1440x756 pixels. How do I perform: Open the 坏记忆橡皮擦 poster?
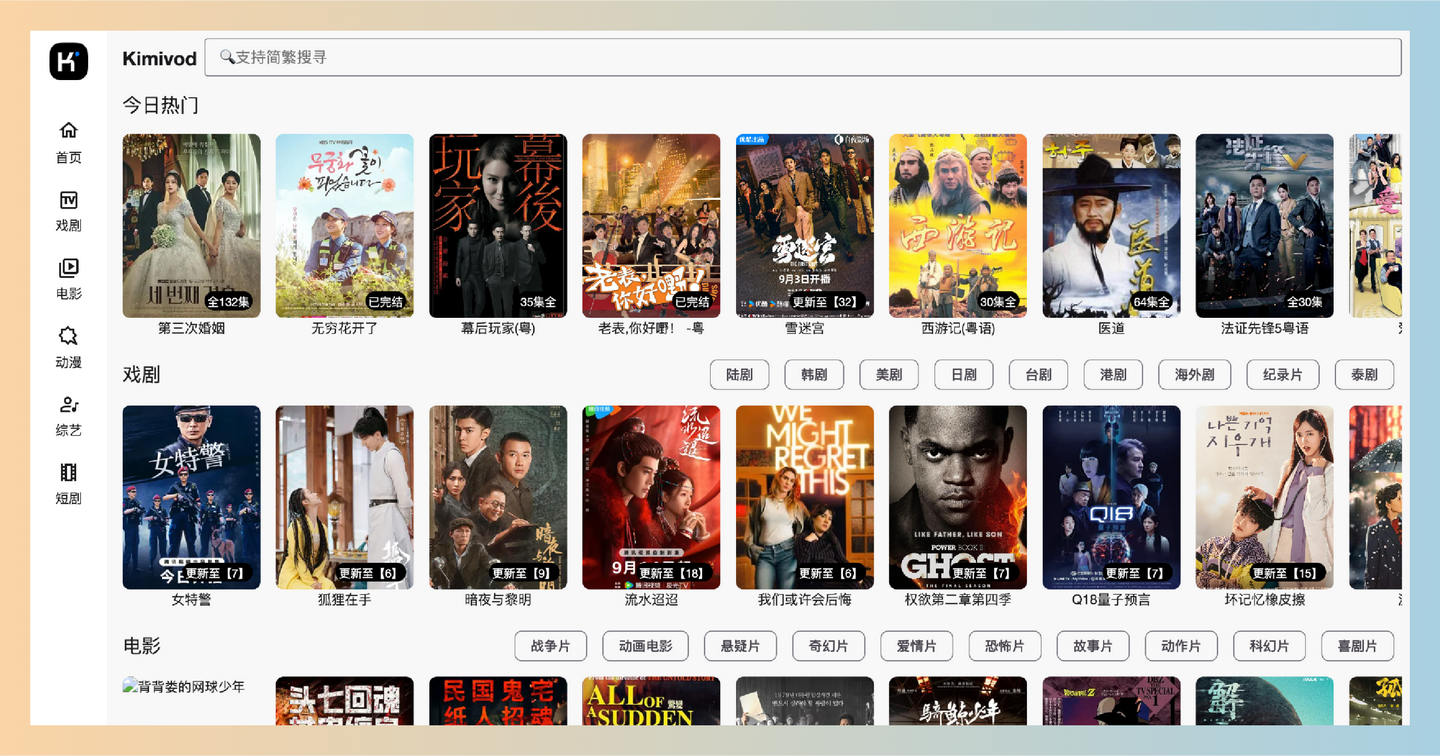coord(1265,497)
